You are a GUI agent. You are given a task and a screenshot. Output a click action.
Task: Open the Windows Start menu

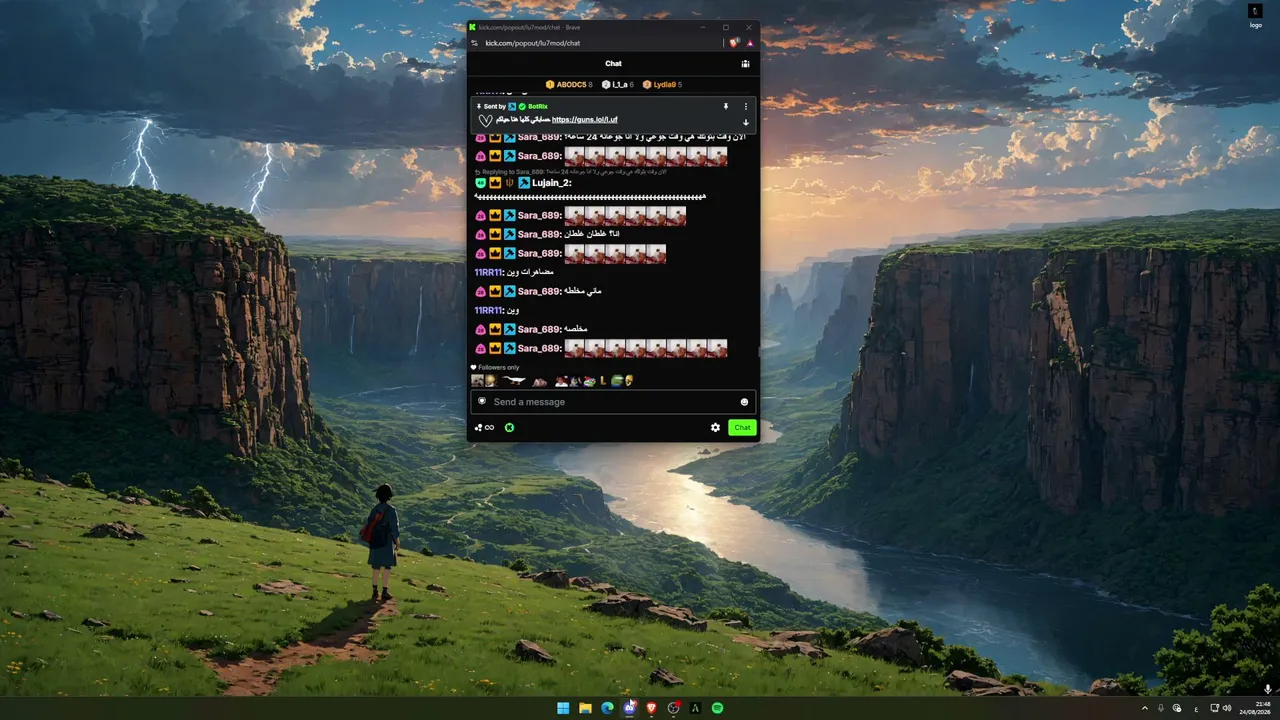pos(563,708)
